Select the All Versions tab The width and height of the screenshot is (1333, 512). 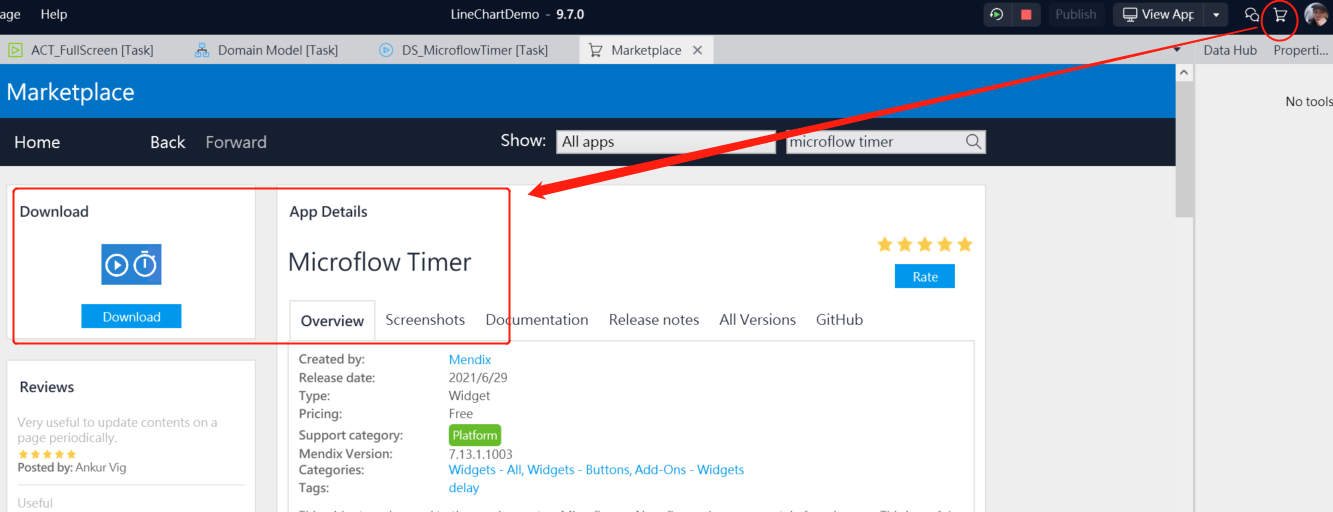pyautogui.click(x=758, y=320)
